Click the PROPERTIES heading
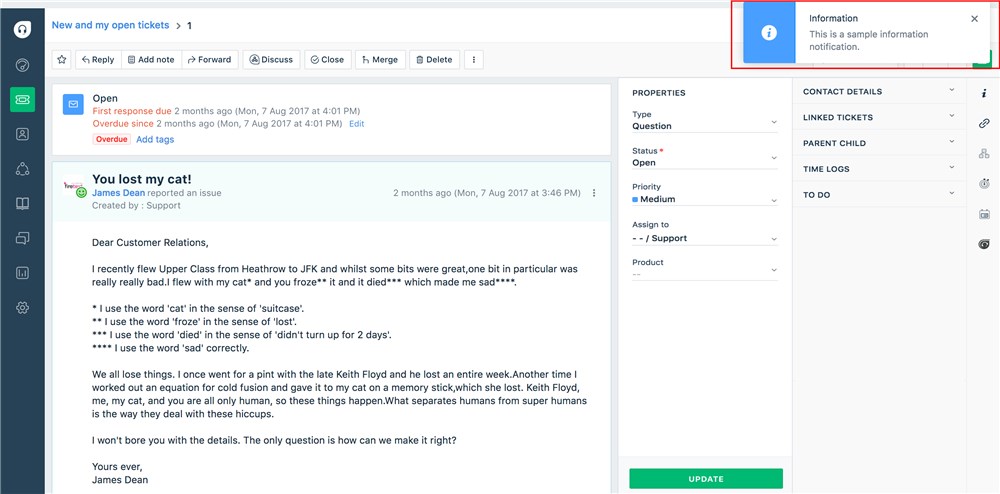 pos(659,93)
